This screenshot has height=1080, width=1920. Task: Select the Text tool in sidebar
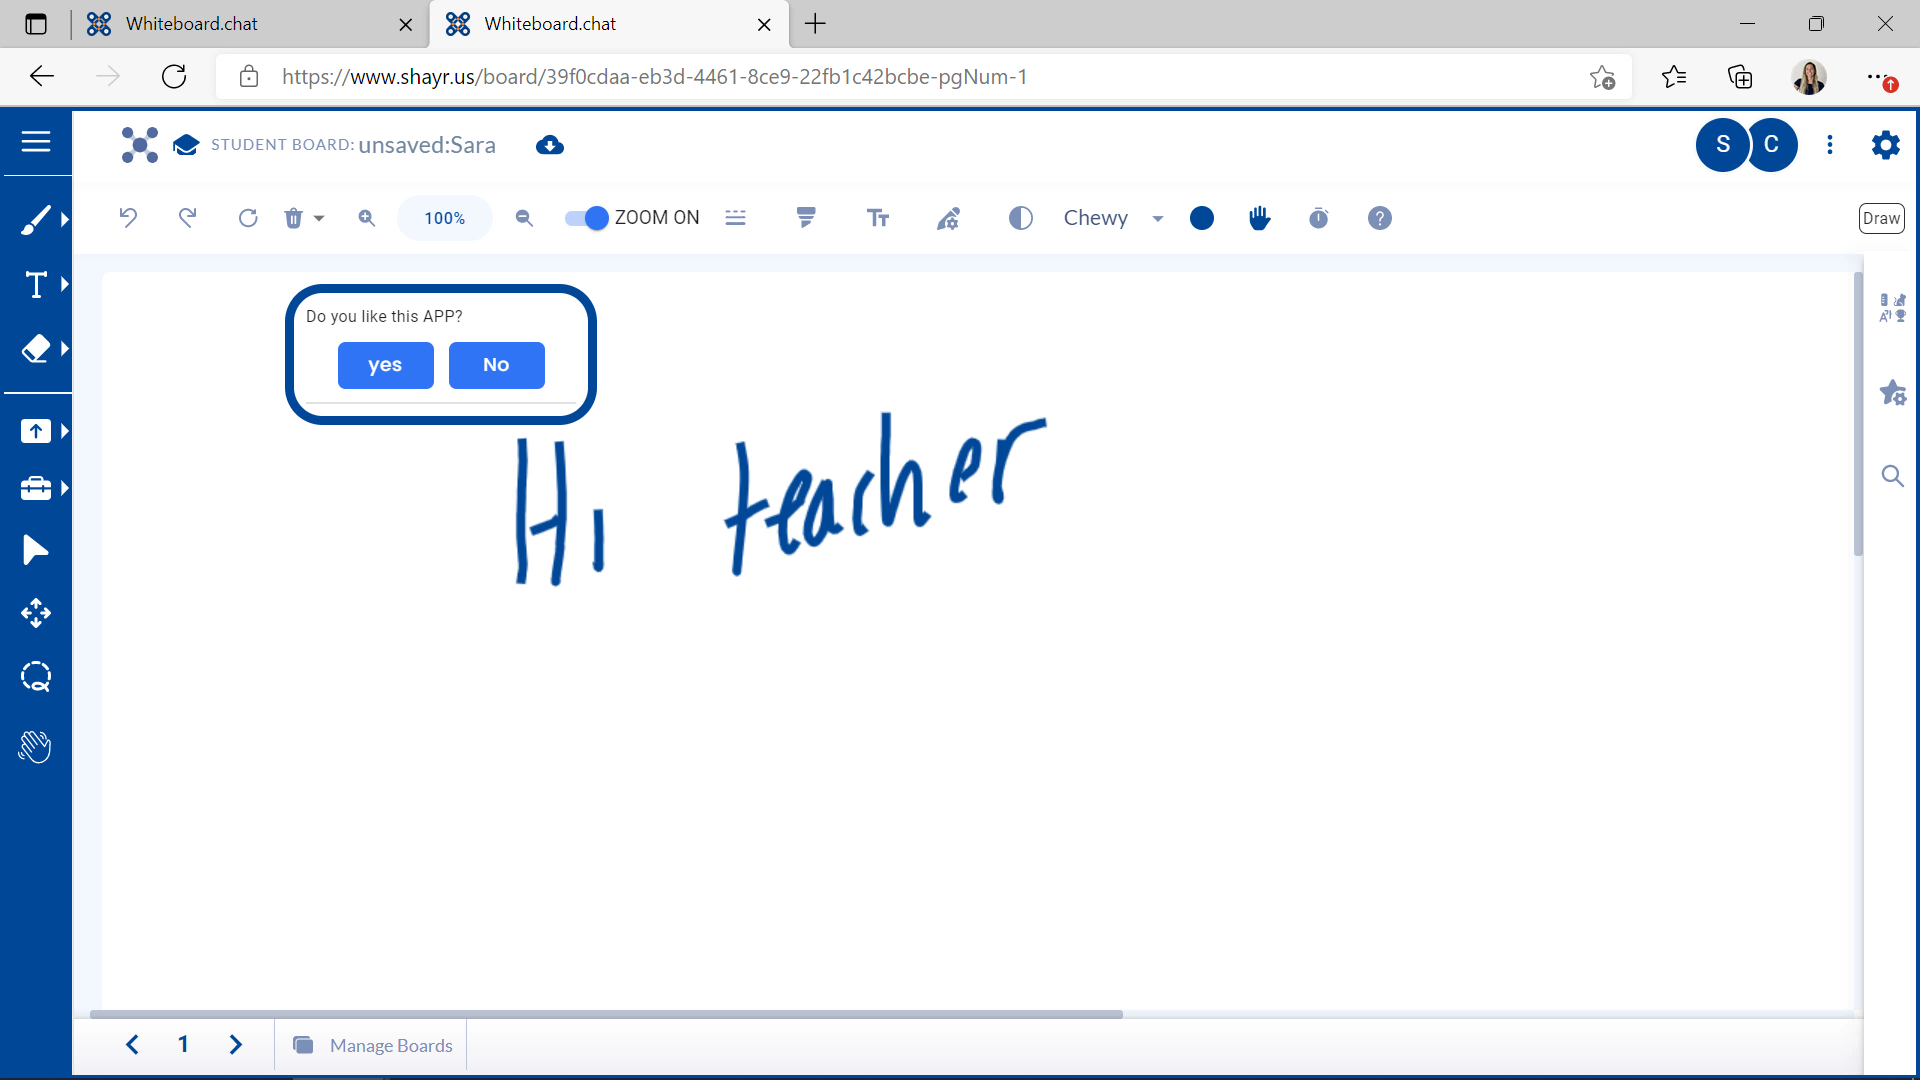(x=36, y=285)
